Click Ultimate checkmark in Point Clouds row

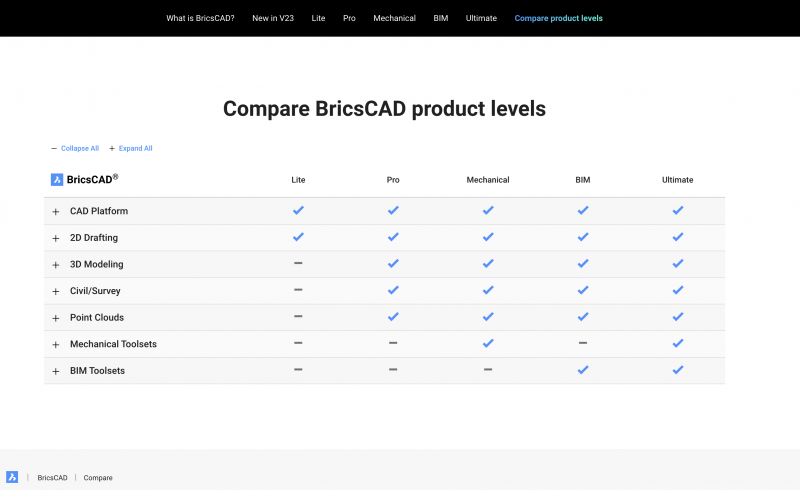pyautogui.click(x=678, y=316)
